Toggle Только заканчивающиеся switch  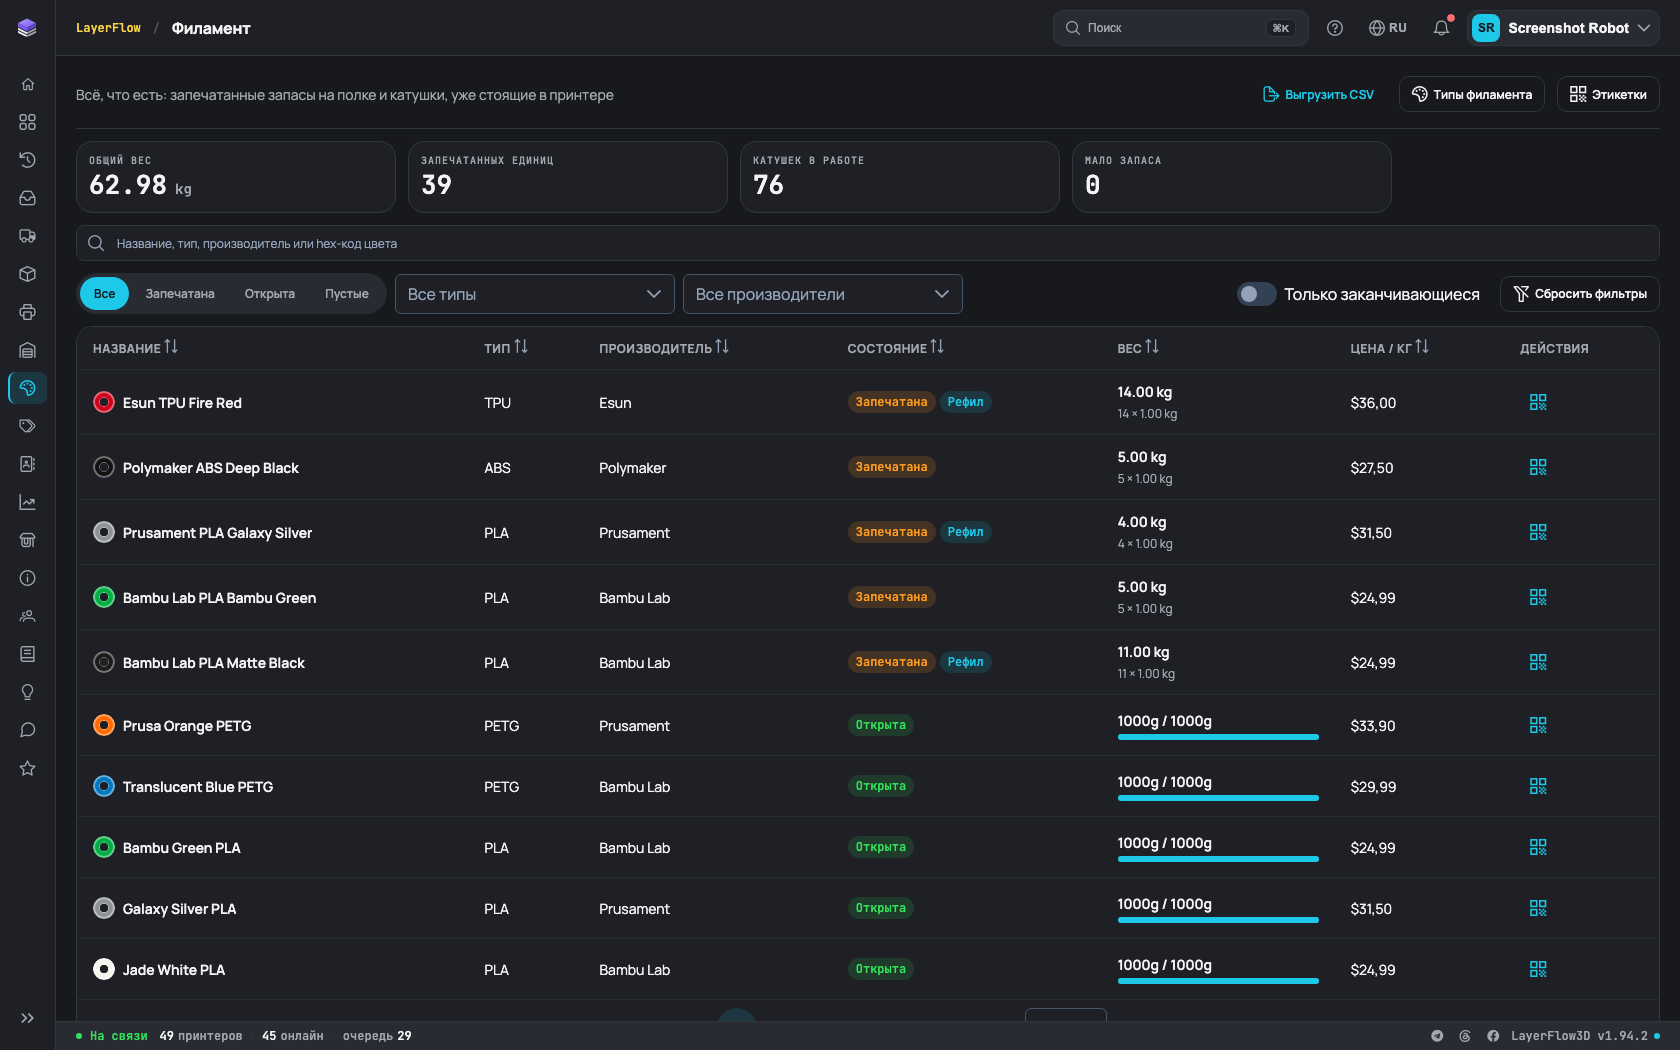pyautogui.click(x=1256, y=294)
